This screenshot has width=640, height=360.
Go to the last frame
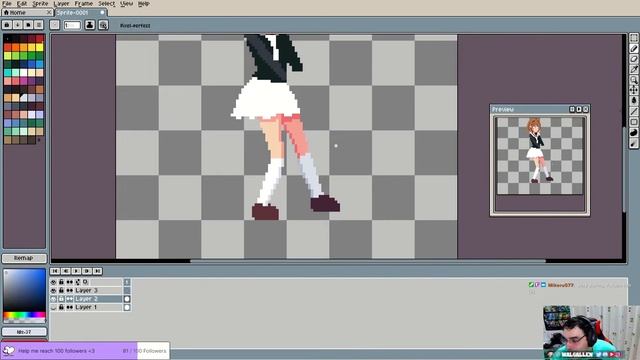[97, 271]
